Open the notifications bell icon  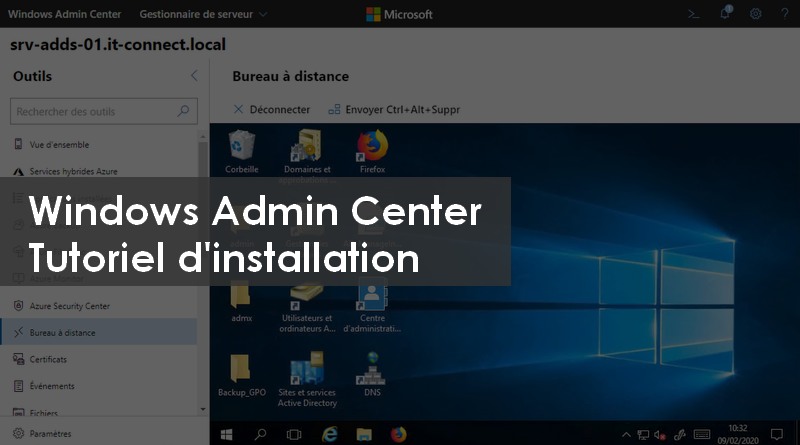725,14
